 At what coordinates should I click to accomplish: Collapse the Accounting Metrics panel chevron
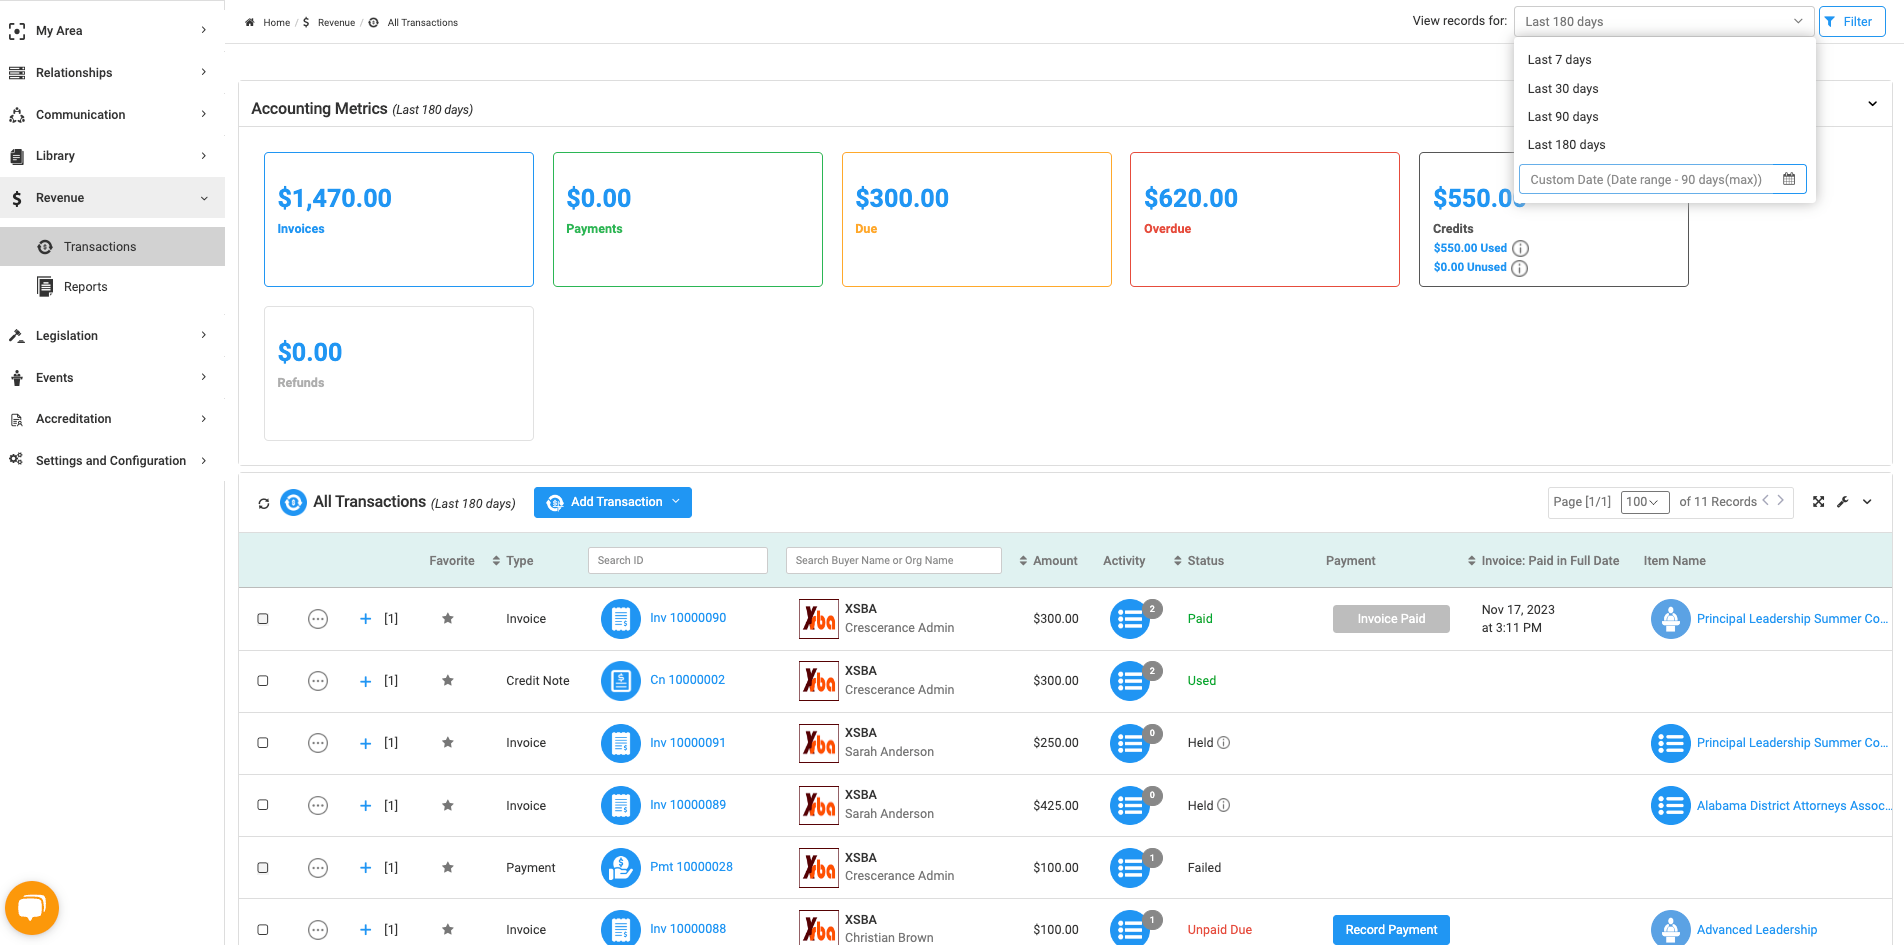(1873, 104)
